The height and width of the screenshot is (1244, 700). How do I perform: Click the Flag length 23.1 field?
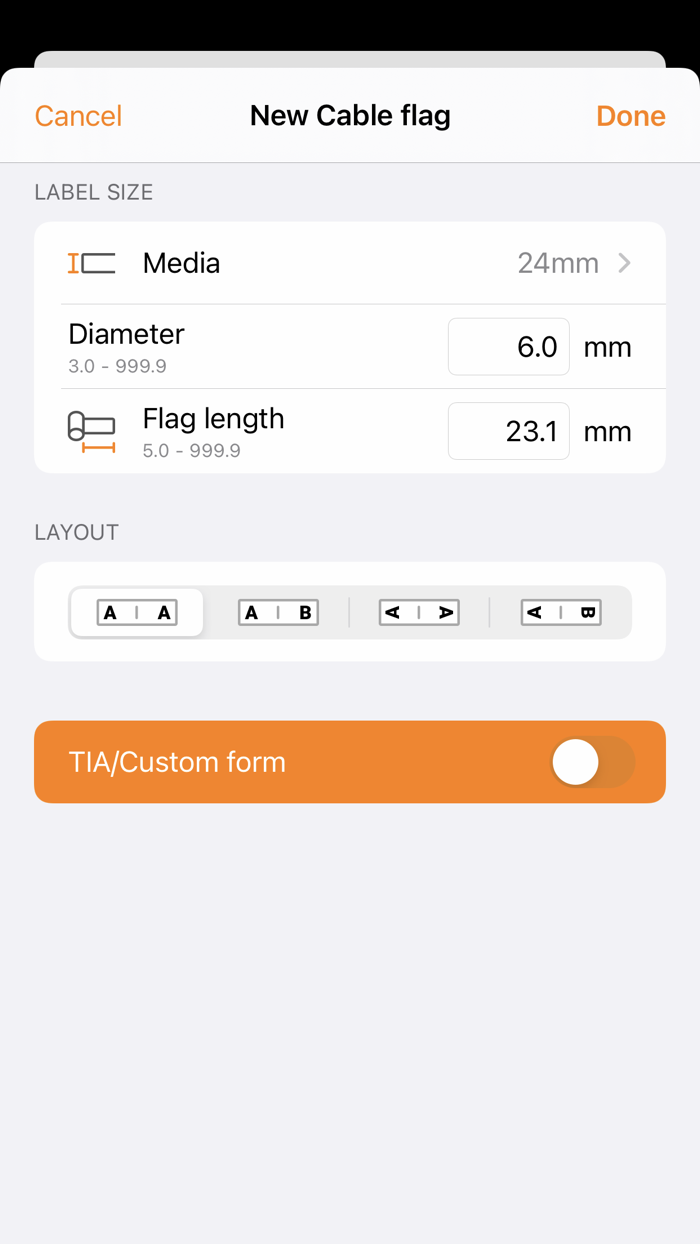coord(508,430)
